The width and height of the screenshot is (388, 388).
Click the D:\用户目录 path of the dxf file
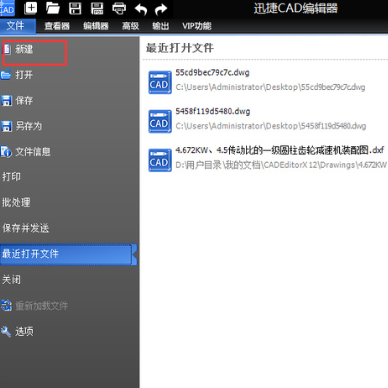click(x=281, y=165)
